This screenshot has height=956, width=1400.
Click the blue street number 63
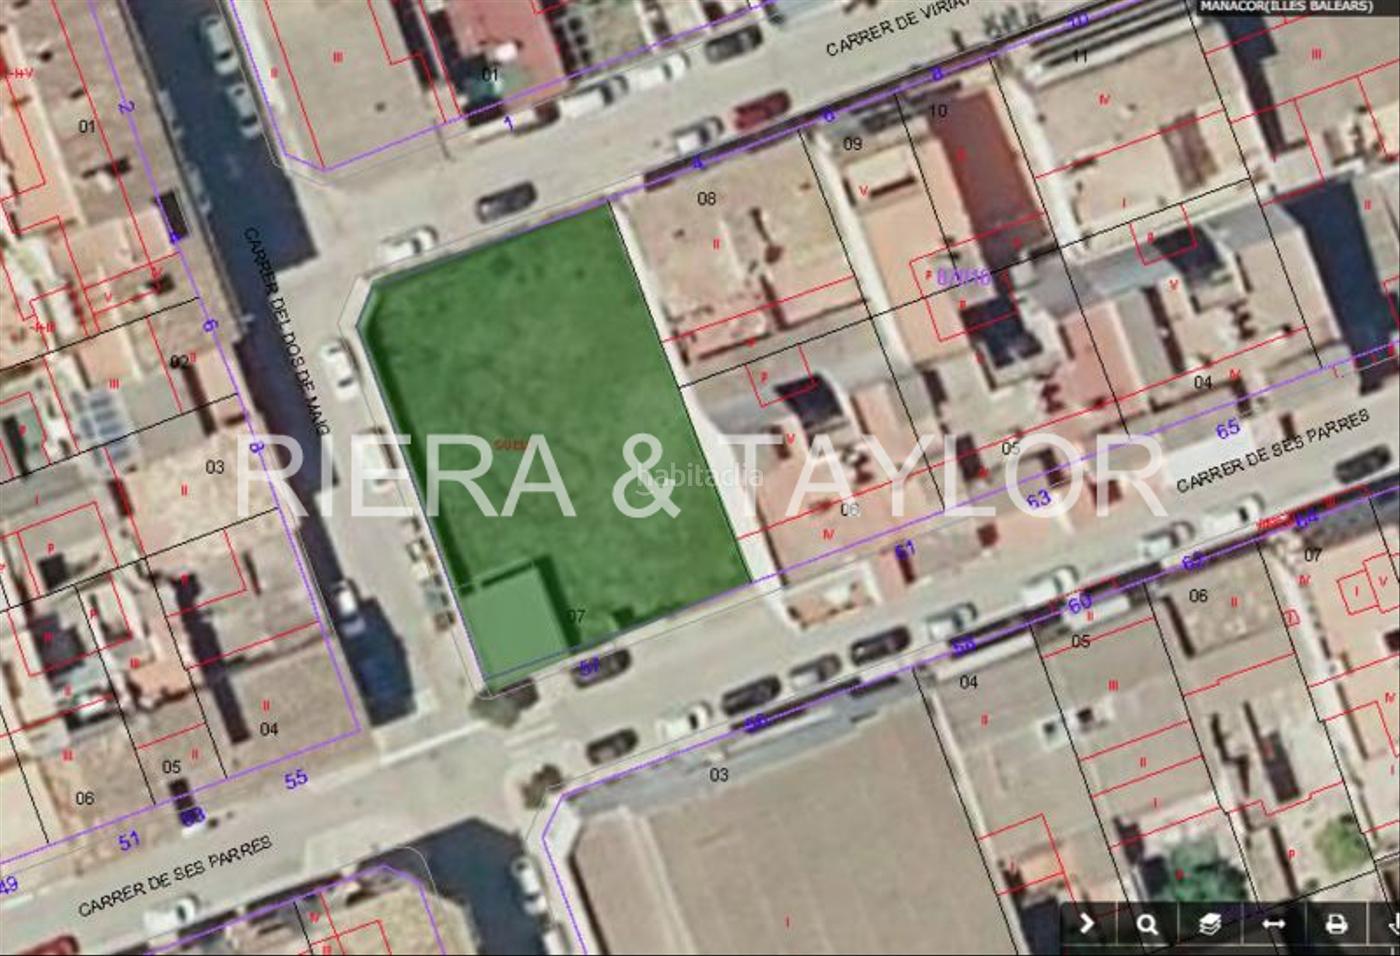[x=1039, y=498]
